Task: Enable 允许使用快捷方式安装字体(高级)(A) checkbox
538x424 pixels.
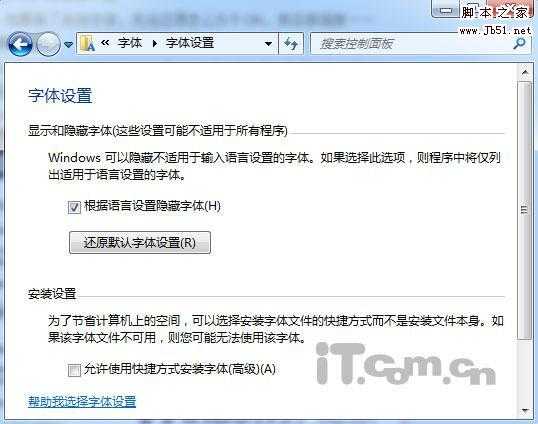Action: (x=74, y=370)
